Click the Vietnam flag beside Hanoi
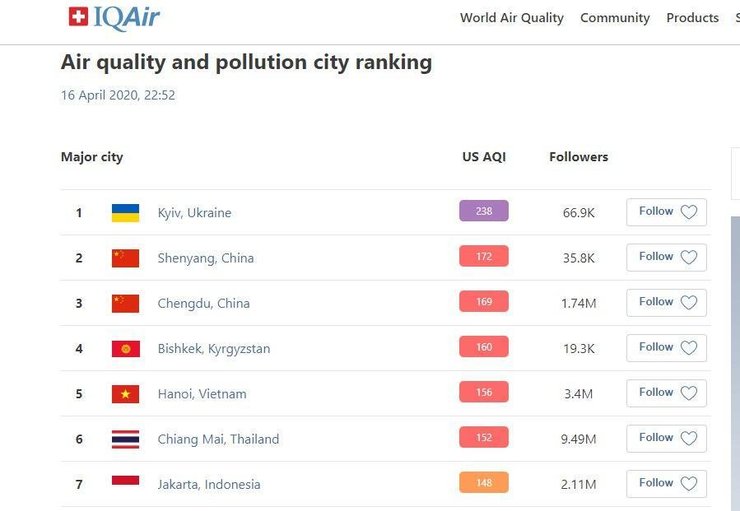 pyautogui.click(x=125, y=394)
